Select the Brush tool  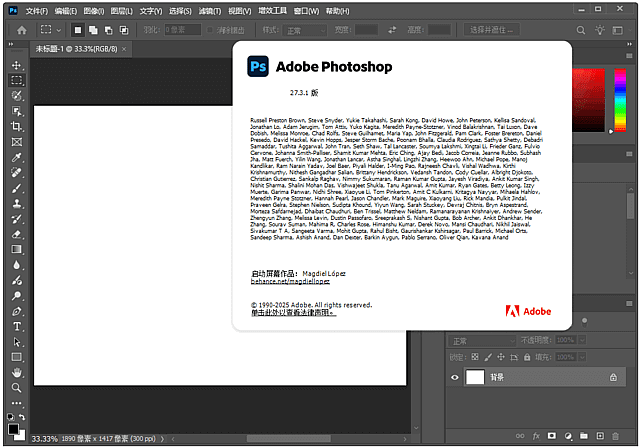click(x=16, y=188)
